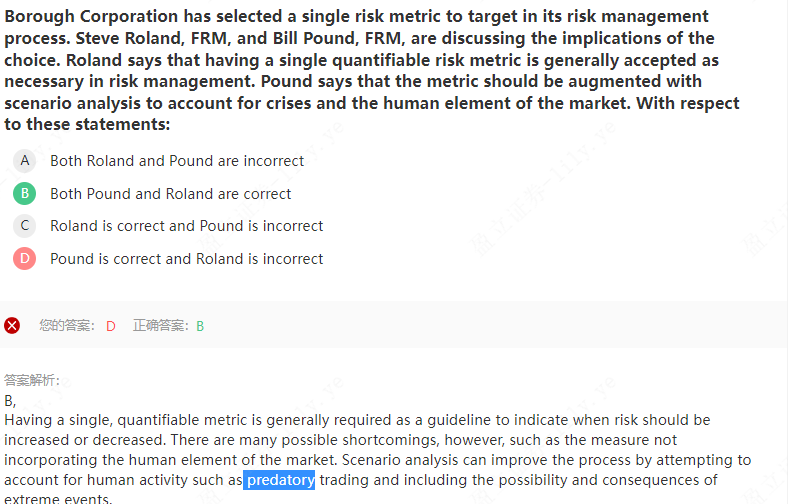Choose 'Both Pound and Roland are correct'
The image size is (788, 504).
pyautogui.click(x=171, y=194)
